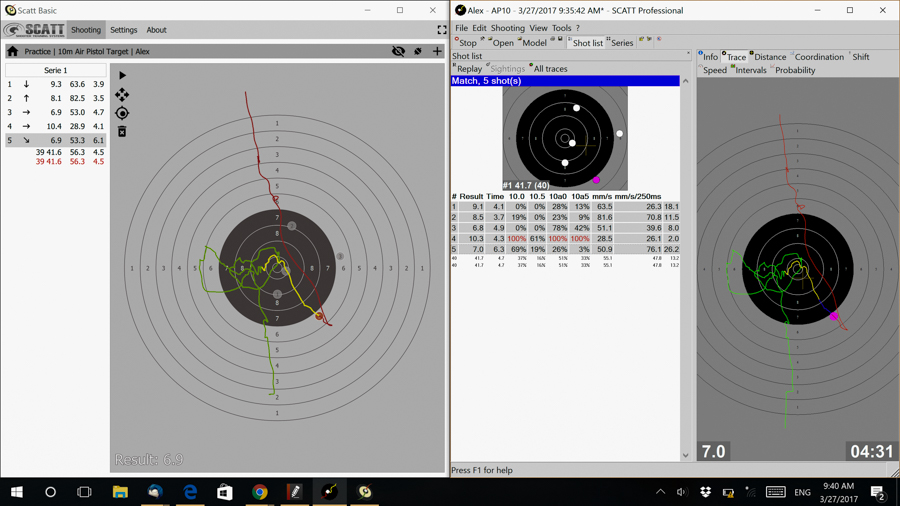This screenshot has width=900, height=506.
Task: Switch to the Coordination tab
Action: tap(817, 56)
